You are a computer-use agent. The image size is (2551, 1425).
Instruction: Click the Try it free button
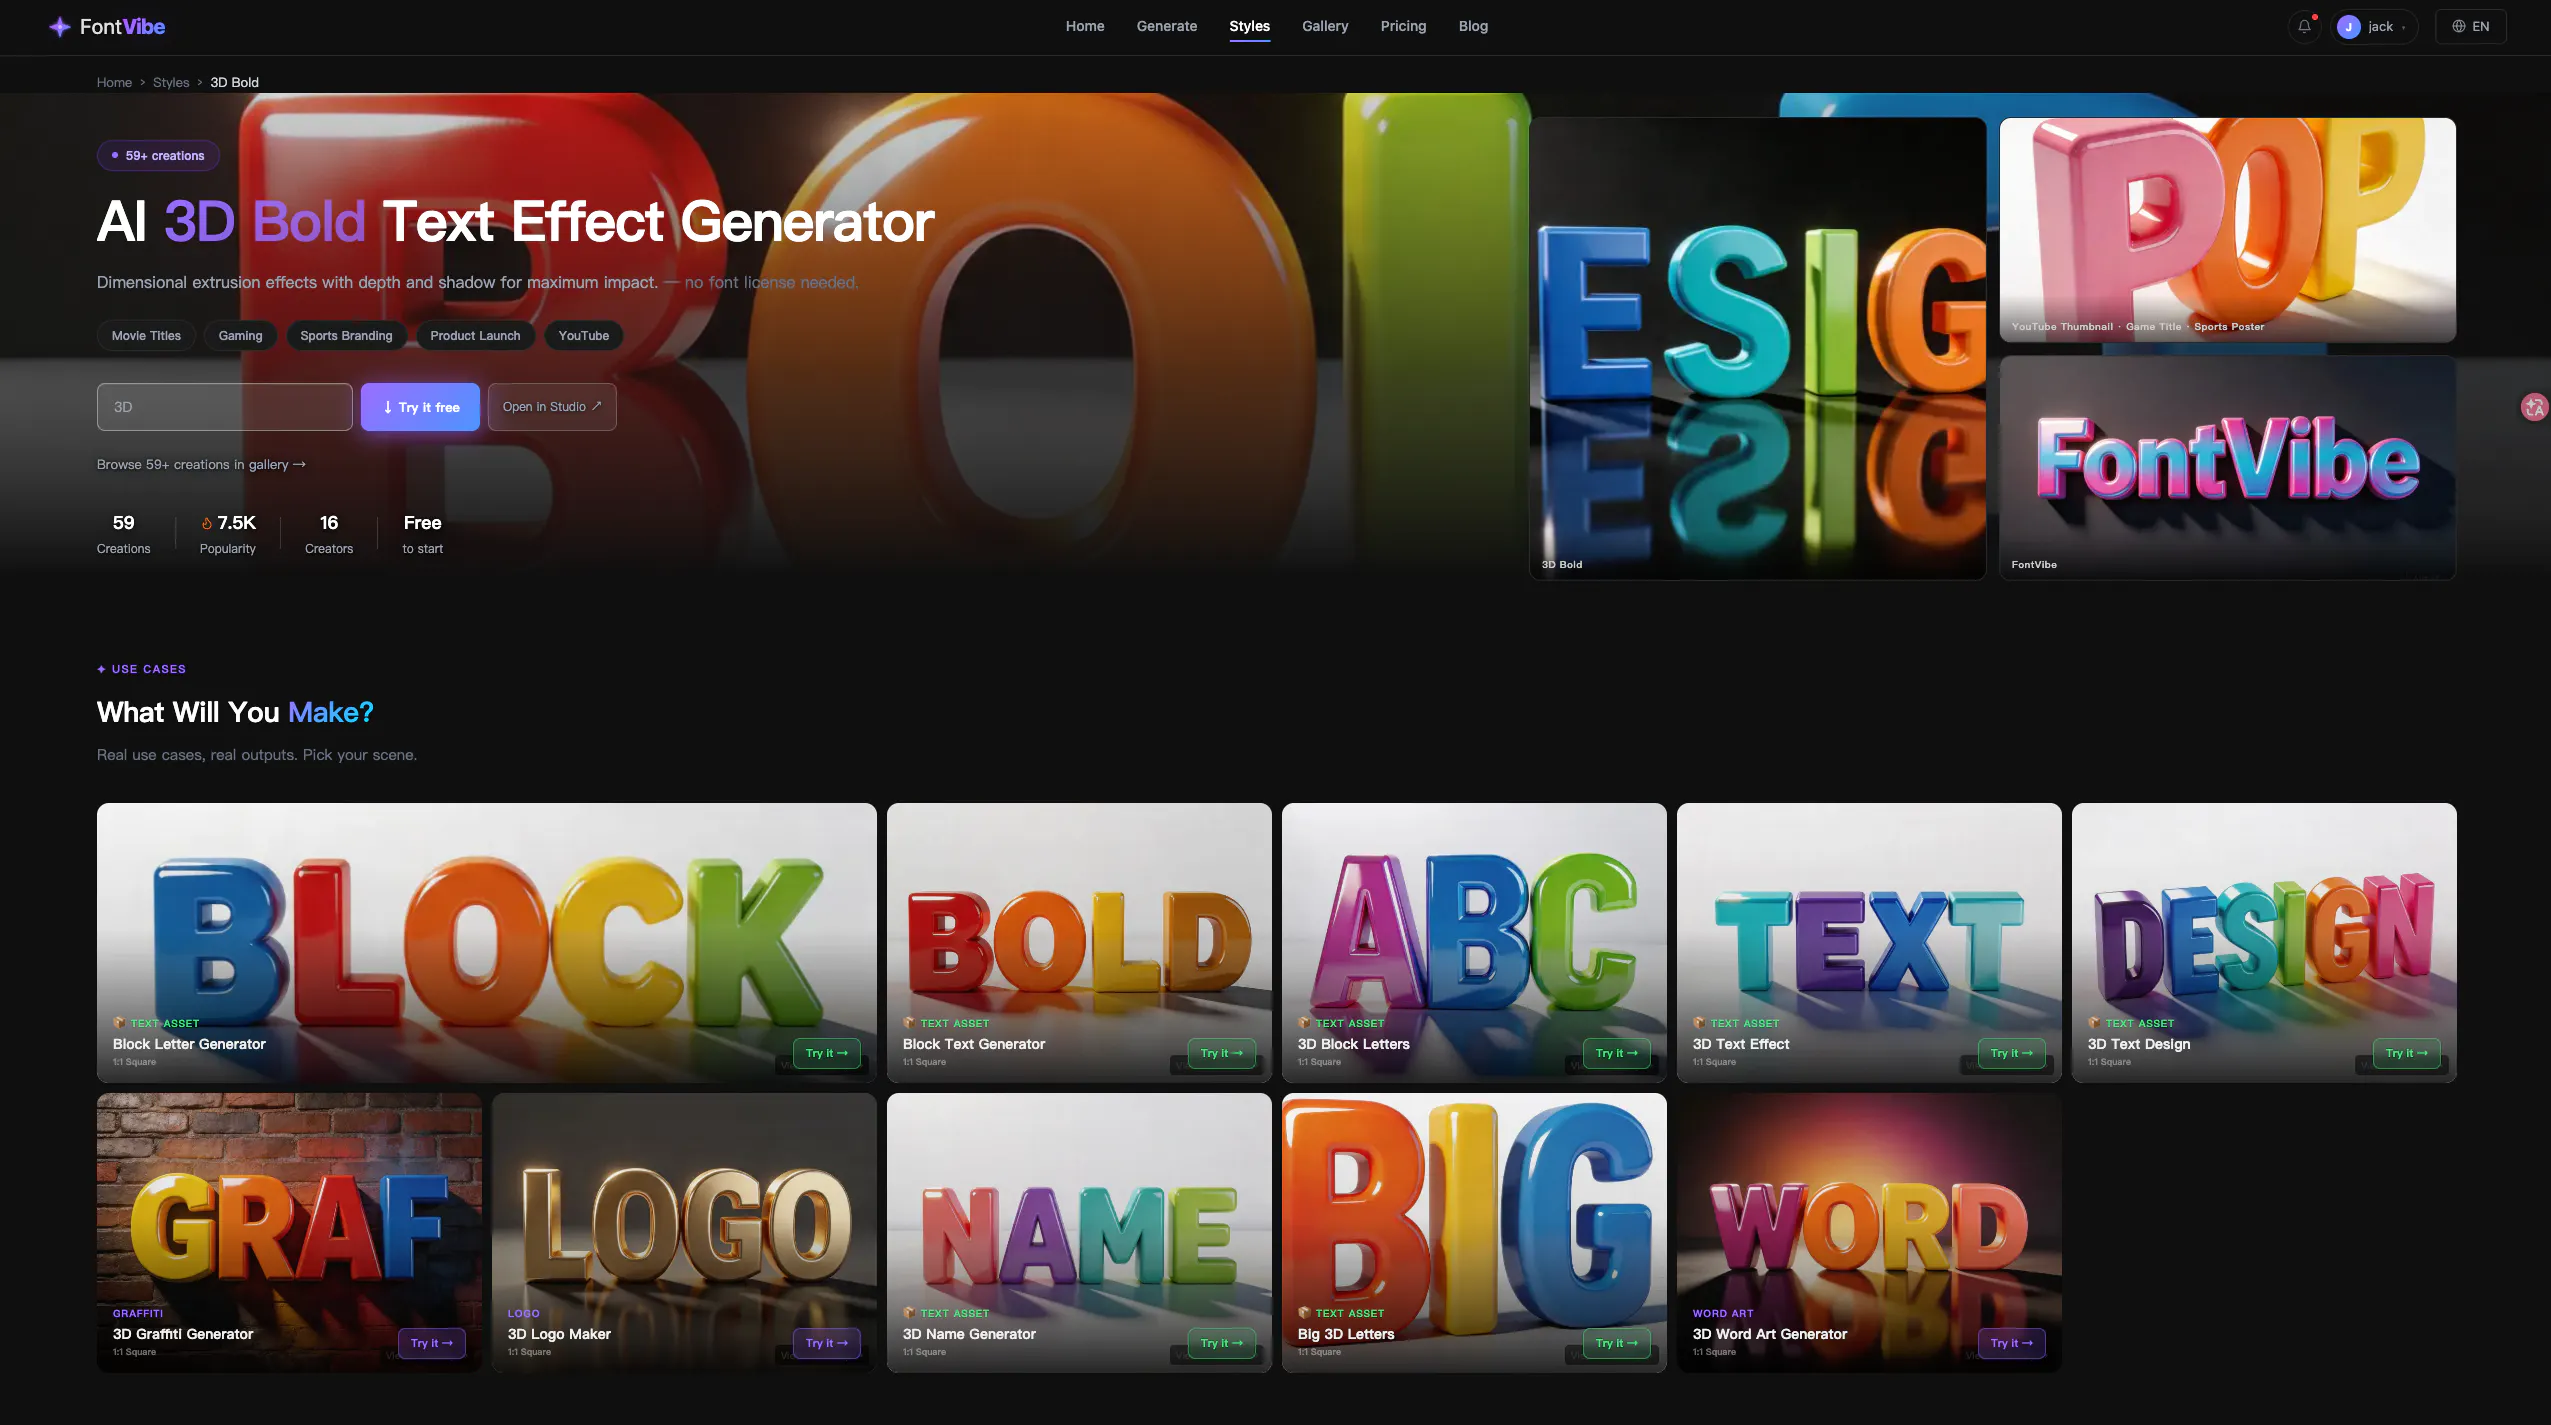[x=420, y=407]
